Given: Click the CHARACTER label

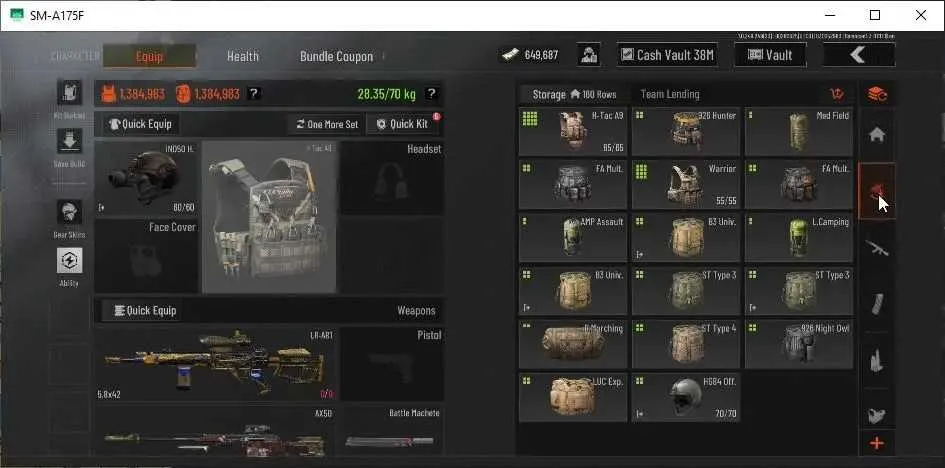Looking at the screenshot, I should point(75,57).
